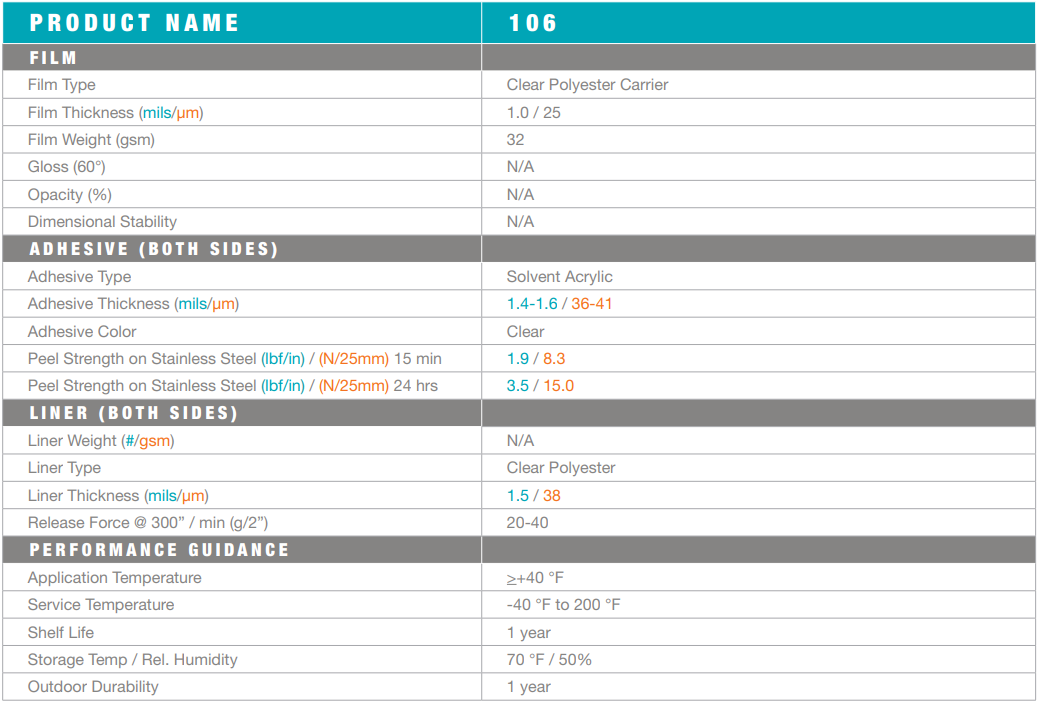This screenshot has height=703, width=1039.
Task: Click the 'Outdoor Durability' row label
Action: coord(93,687)
